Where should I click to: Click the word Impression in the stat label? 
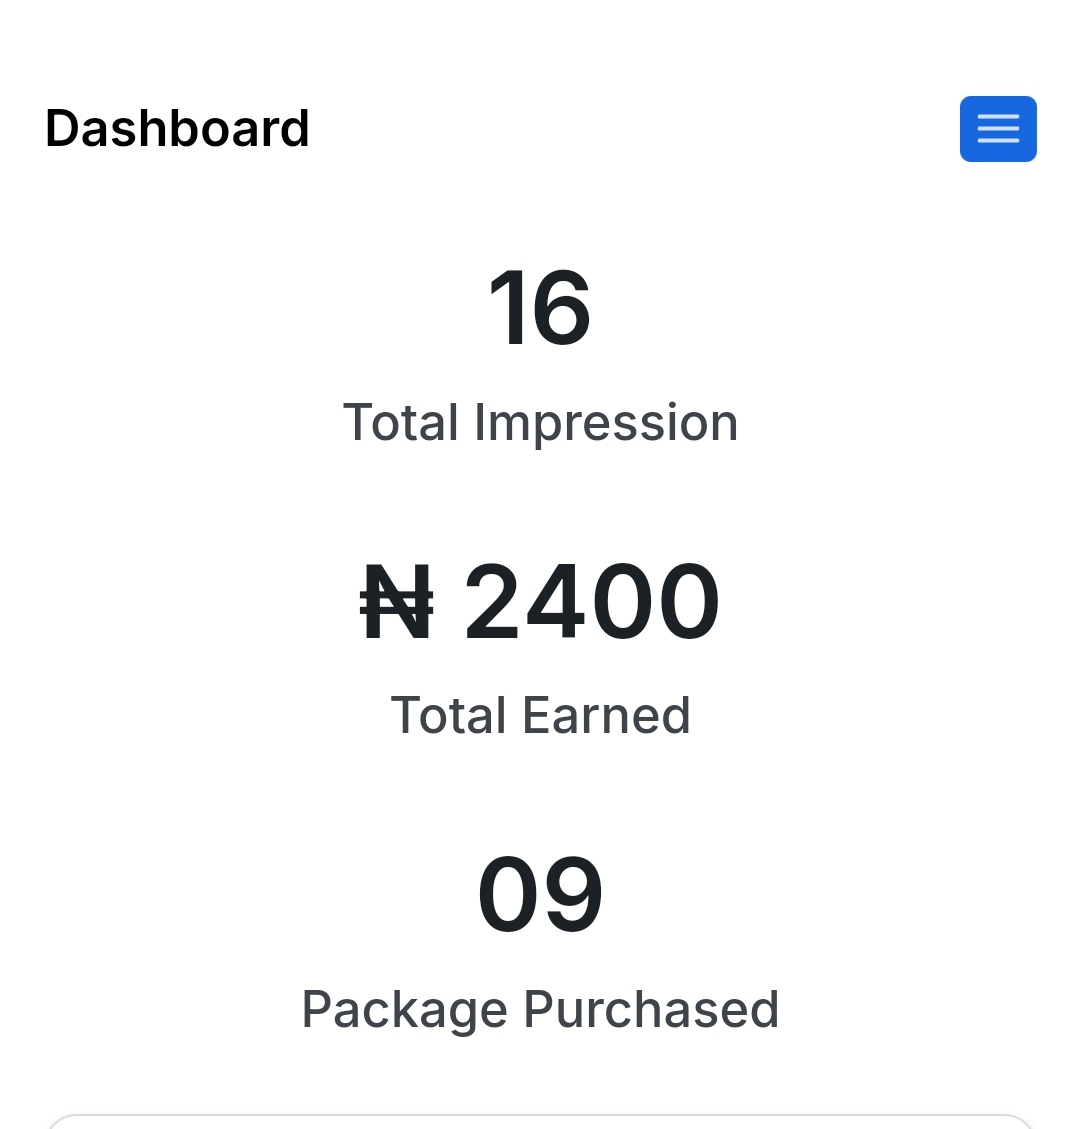(606, 423)
